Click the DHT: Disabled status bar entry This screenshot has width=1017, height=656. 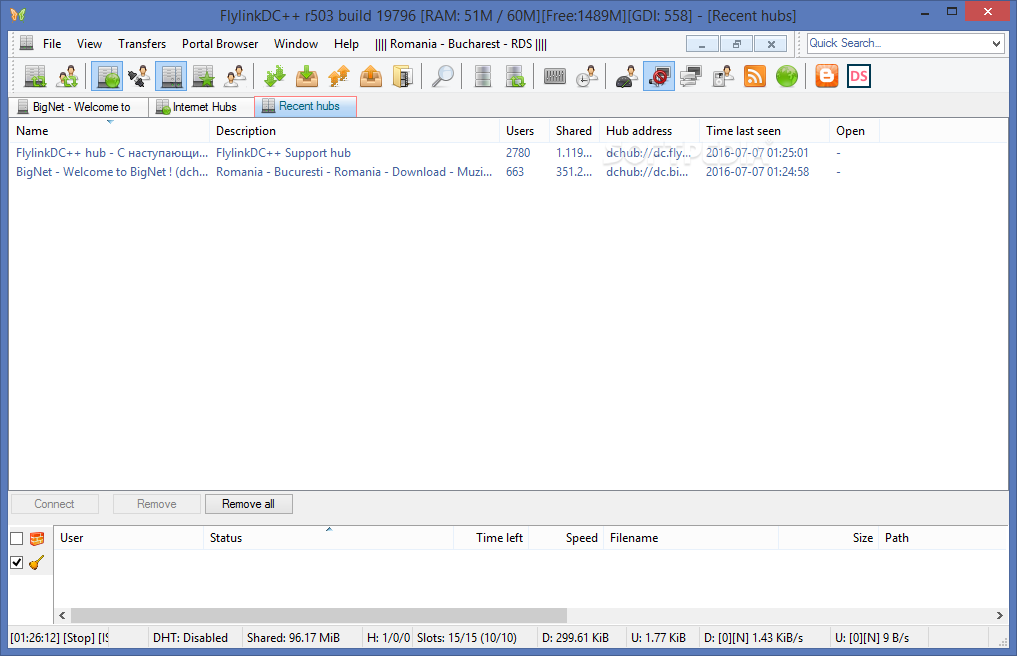(x=195, y=638)
